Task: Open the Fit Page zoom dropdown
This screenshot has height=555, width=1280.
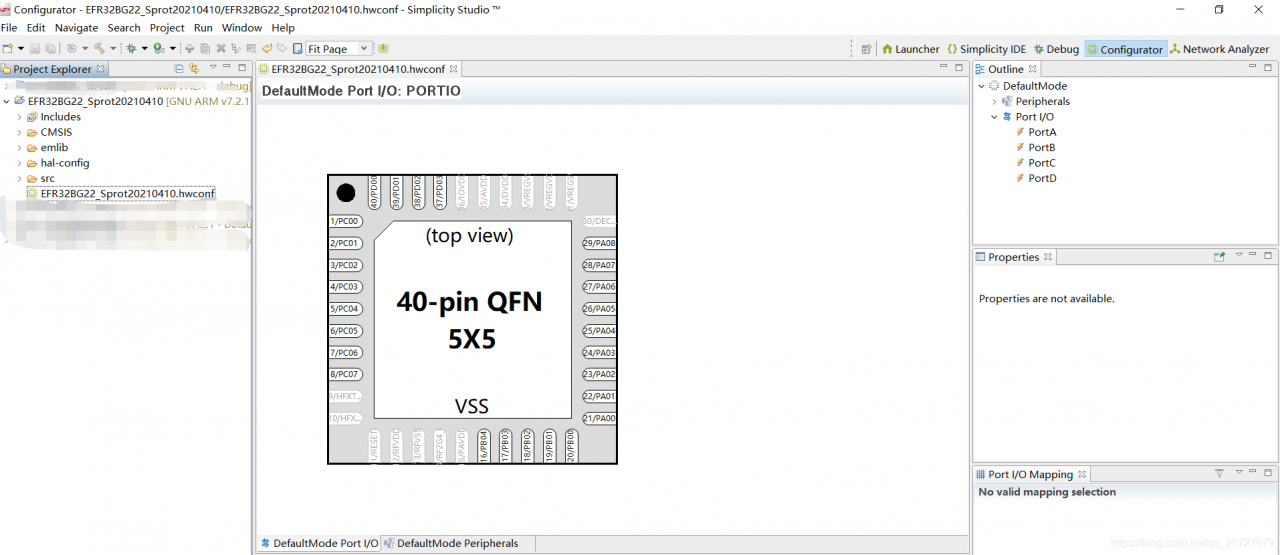Action: (364, 48)
